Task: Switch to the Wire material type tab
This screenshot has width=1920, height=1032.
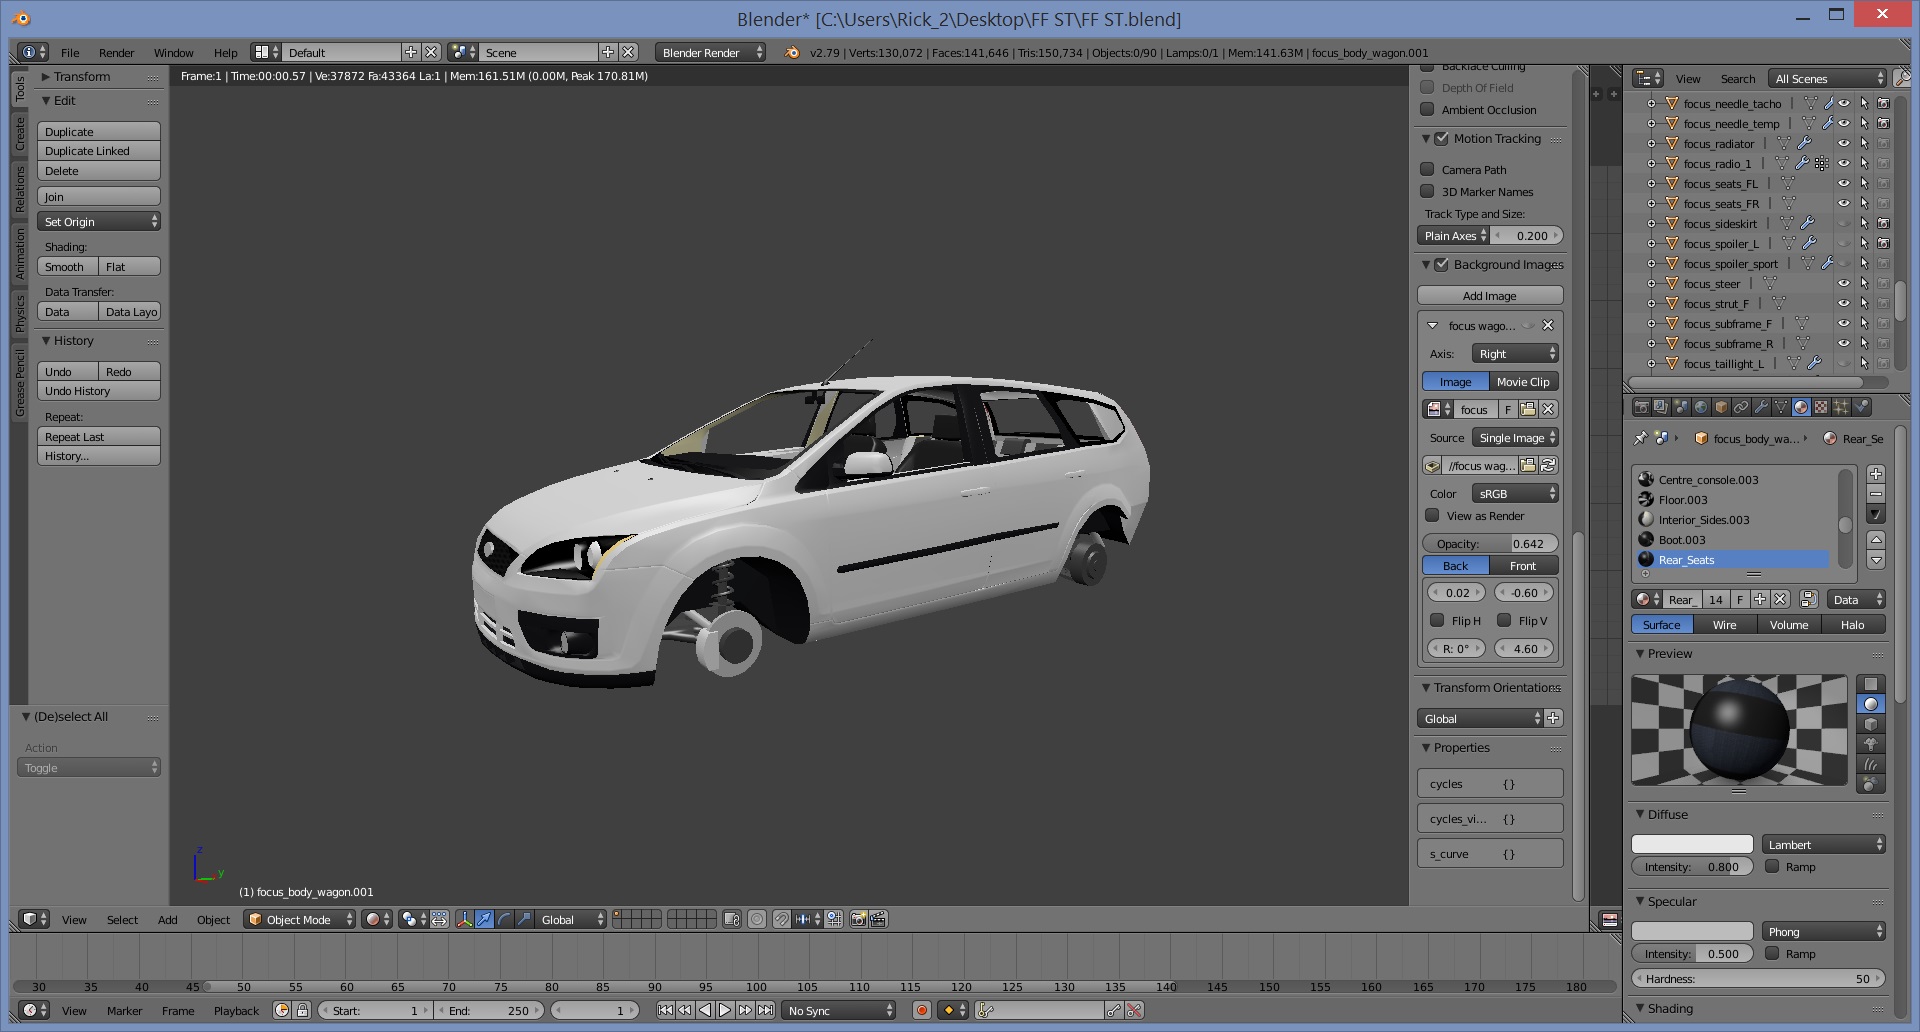Action: click(x=1724, y=625)
